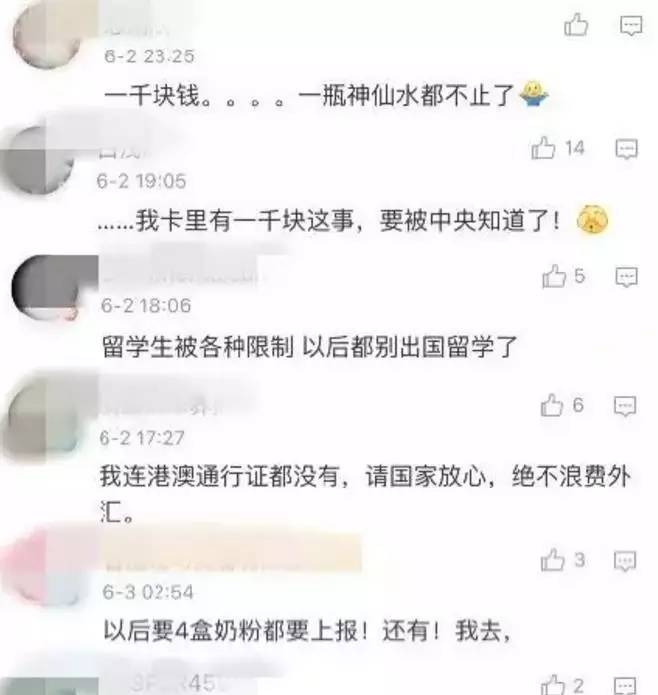Like the 神仙水 comment at top
This screenshot has width=658, height=695.
pyautogui.click(x=576, y=25)
